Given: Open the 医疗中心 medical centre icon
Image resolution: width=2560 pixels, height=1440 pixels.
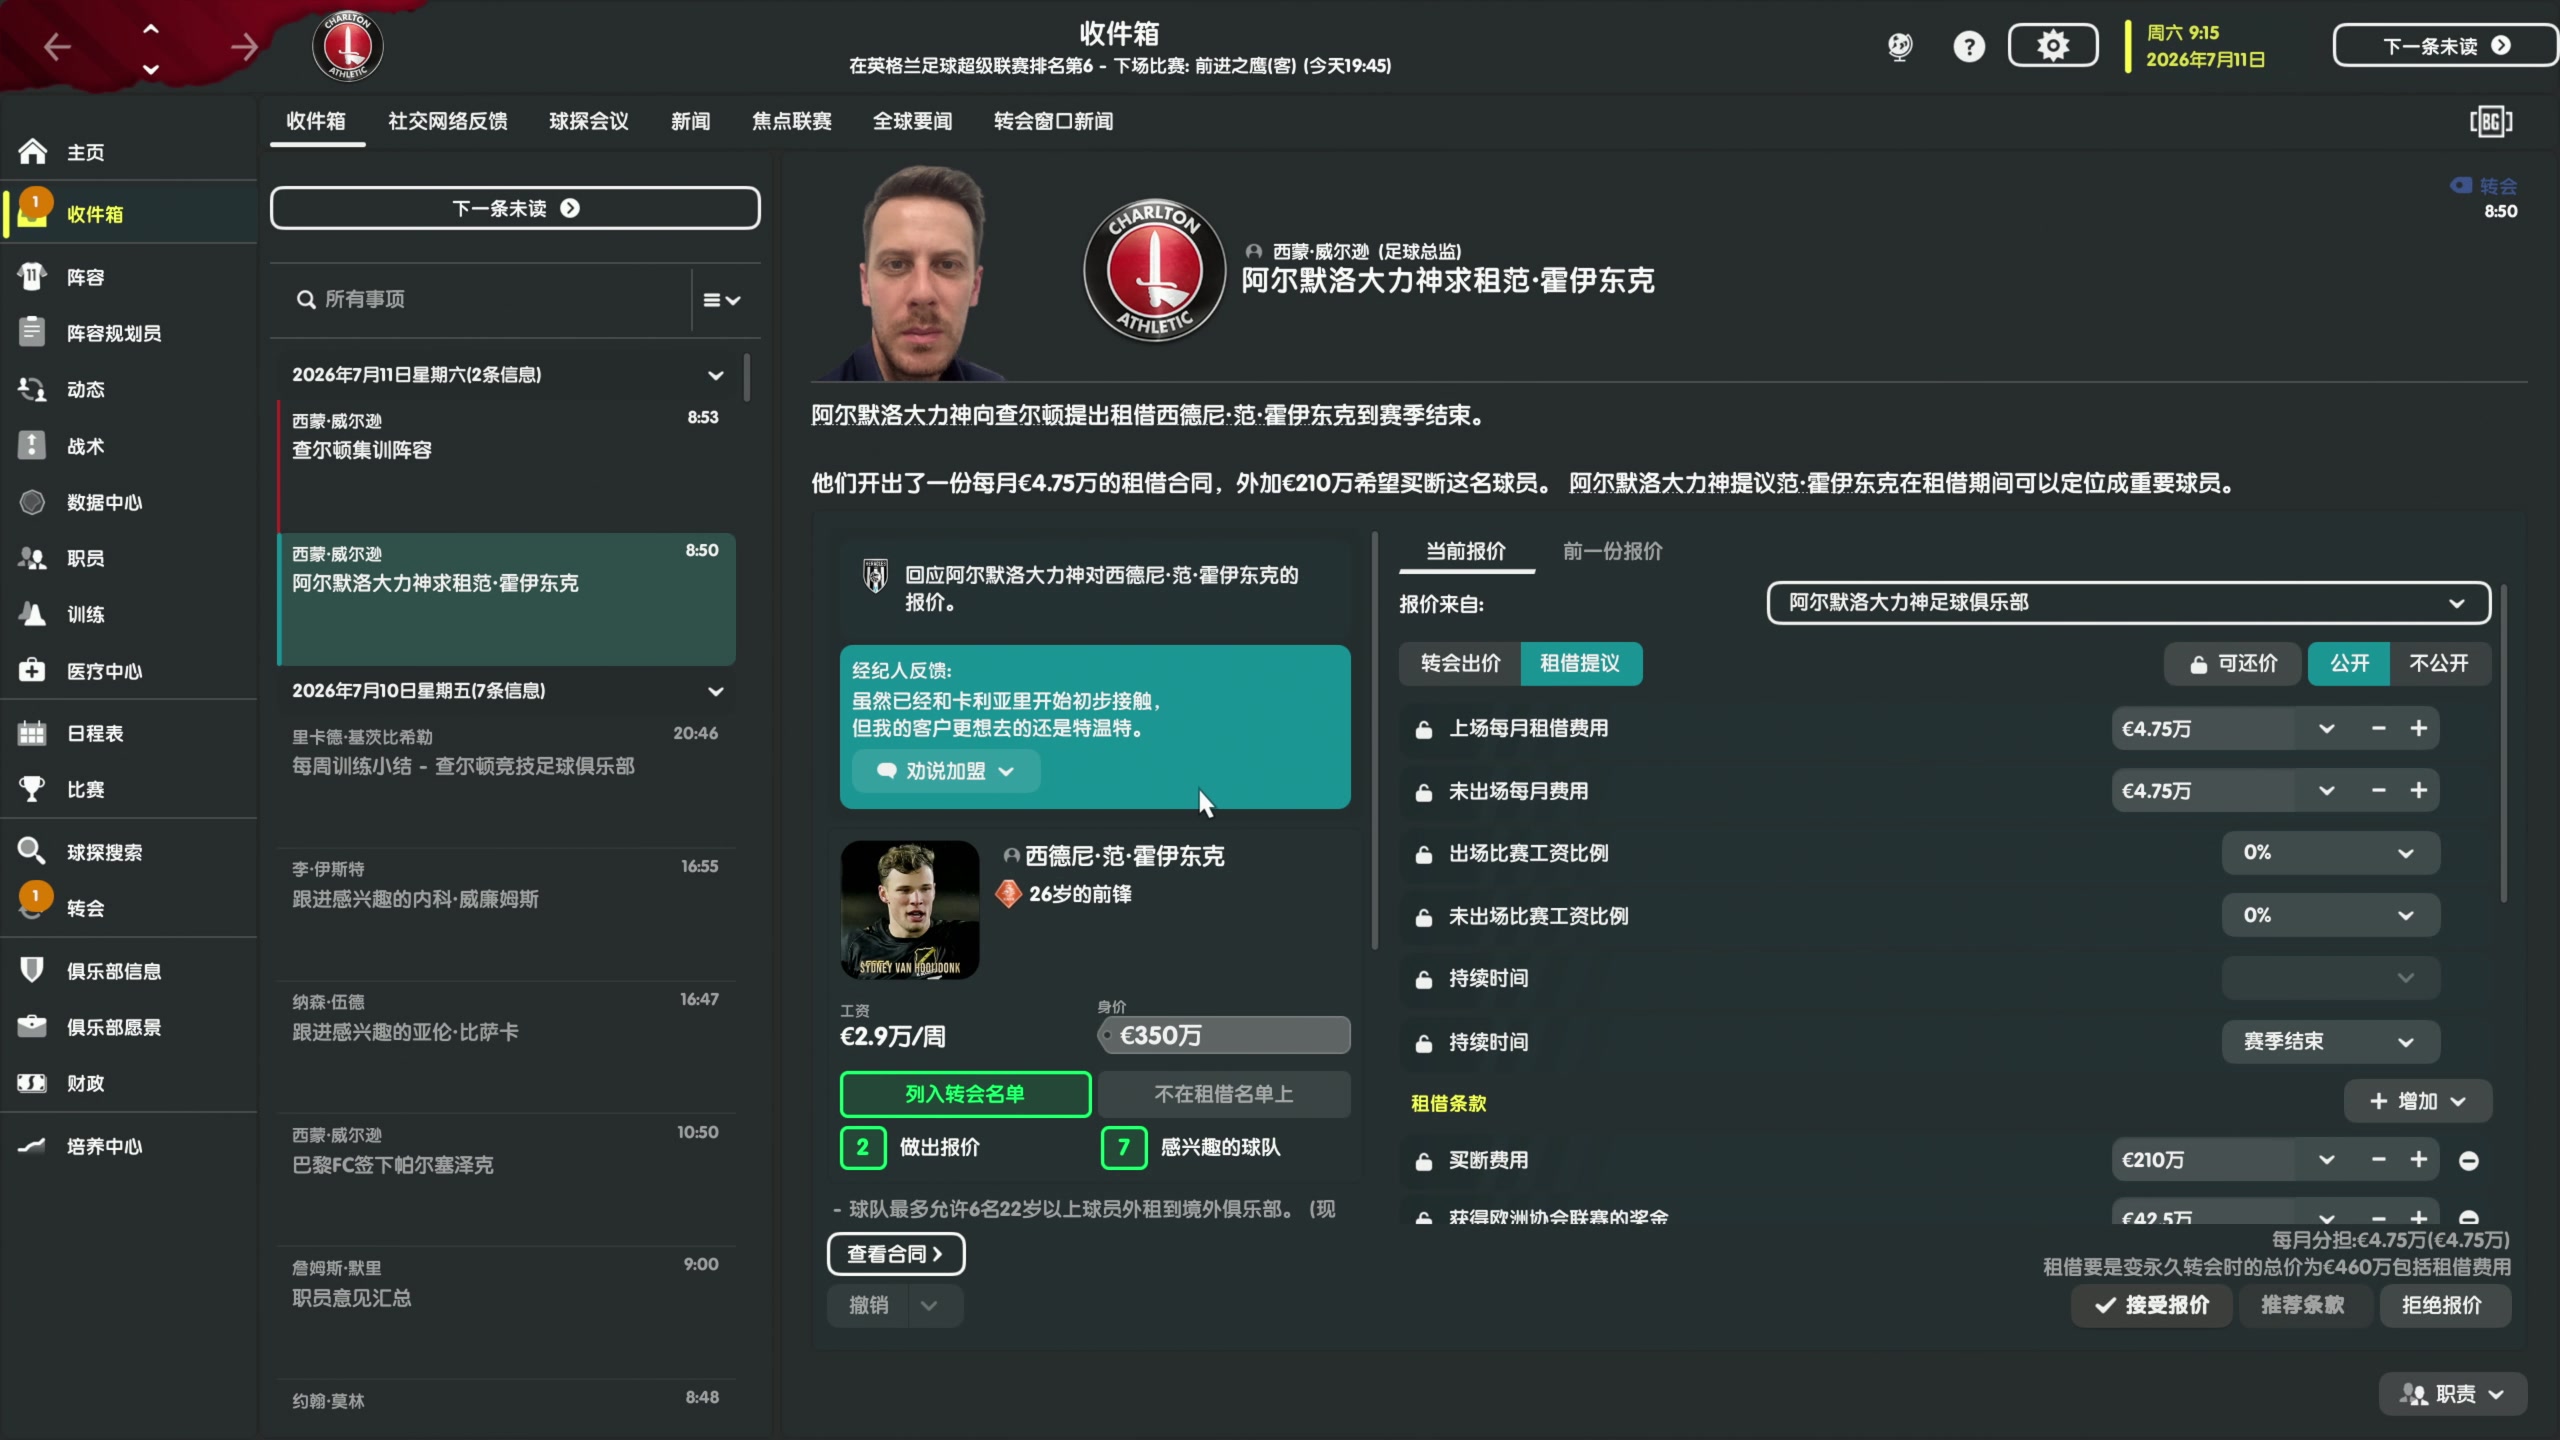Looking at the screenshot, I should (32, 671).
